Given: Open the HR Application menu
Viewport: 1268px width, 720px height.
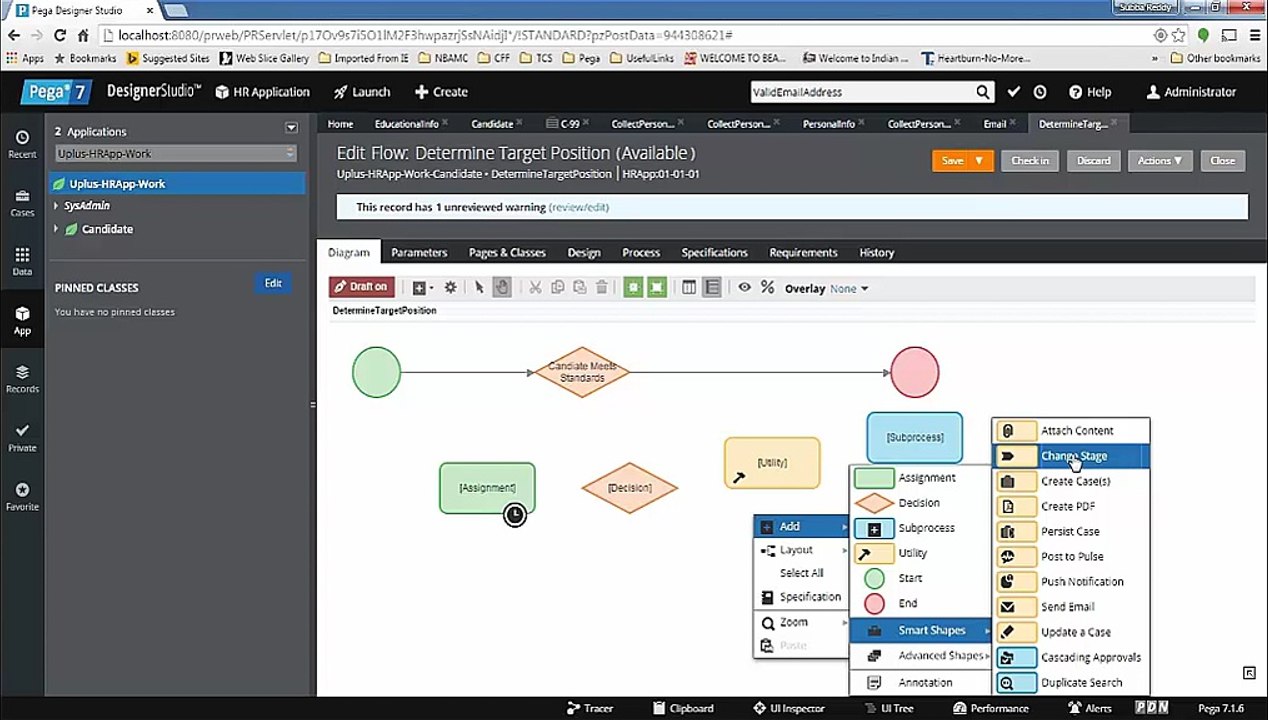Looking at the screenshot, I should (263, 92).
